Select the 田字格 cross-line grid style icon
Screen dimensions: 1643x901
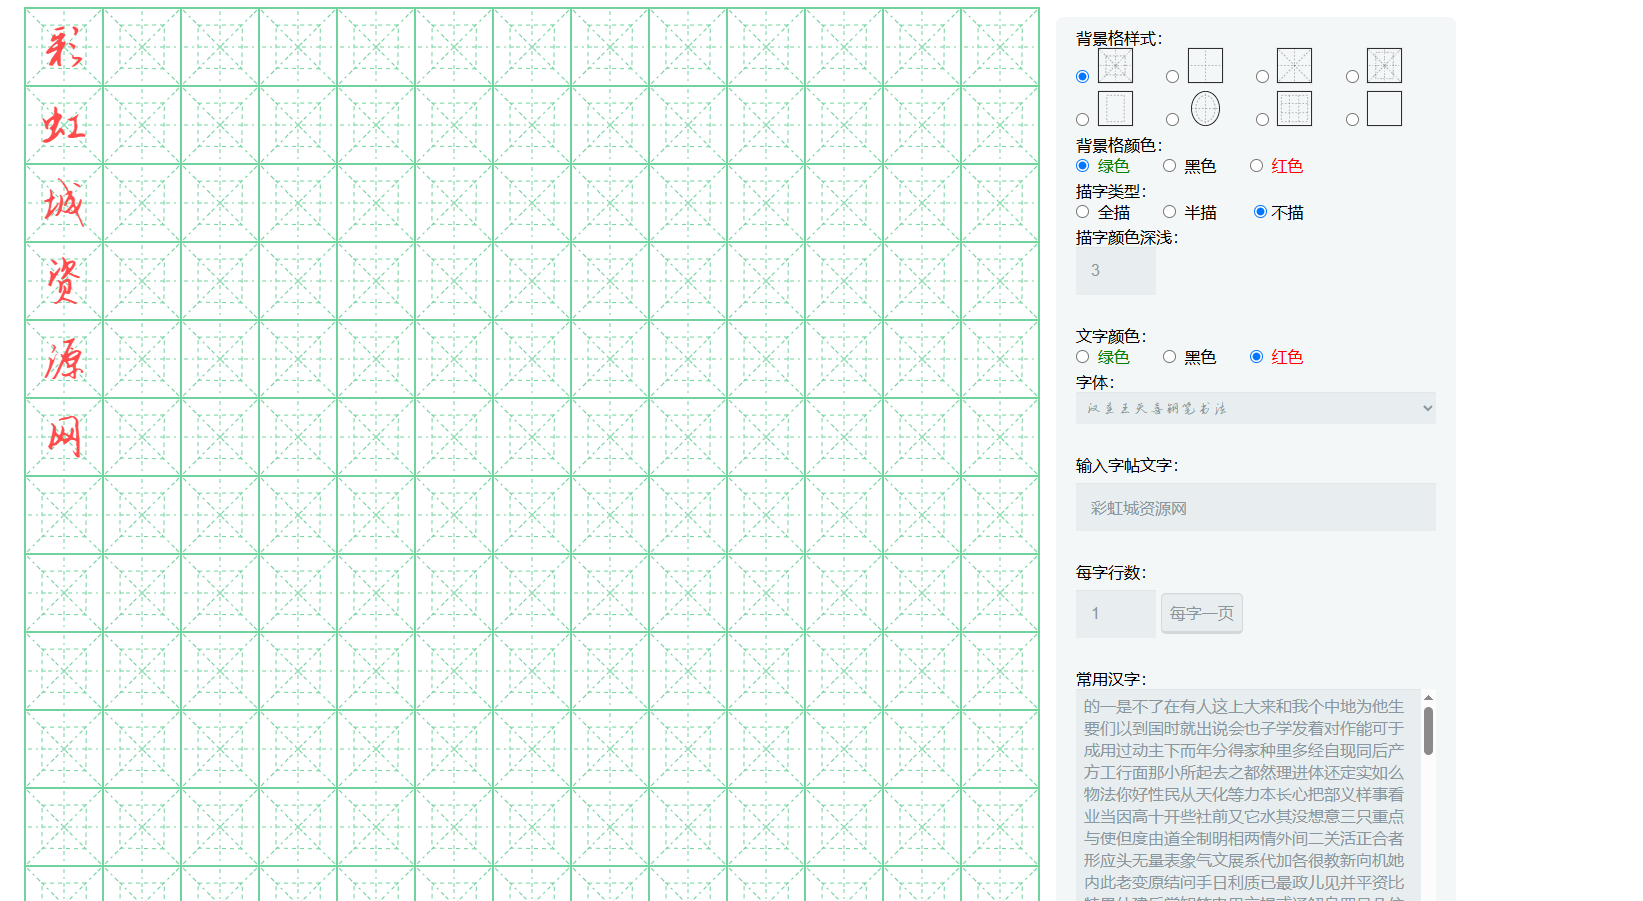1204,66
